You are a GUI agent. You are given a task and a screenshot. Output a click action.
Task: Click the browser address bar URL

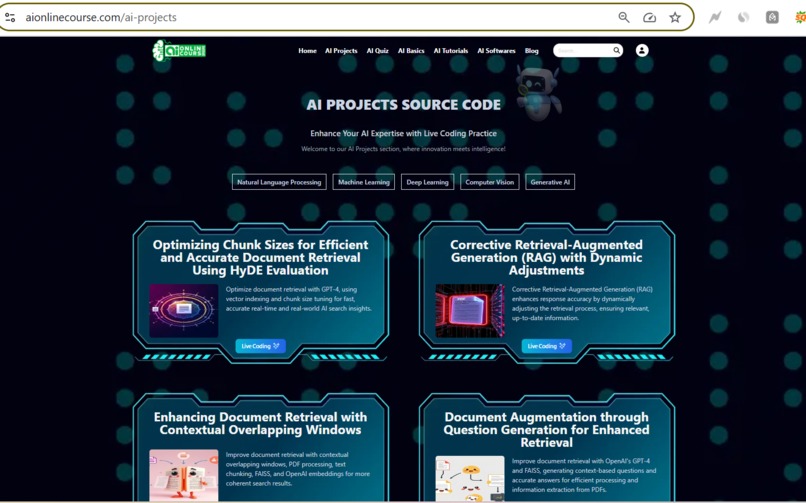click(x=101, y=17)
